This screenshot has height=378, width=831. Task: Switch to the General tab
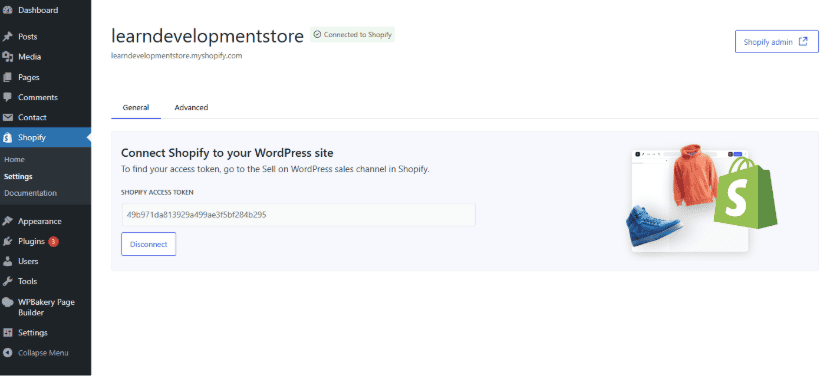click(x=136, y=108)
